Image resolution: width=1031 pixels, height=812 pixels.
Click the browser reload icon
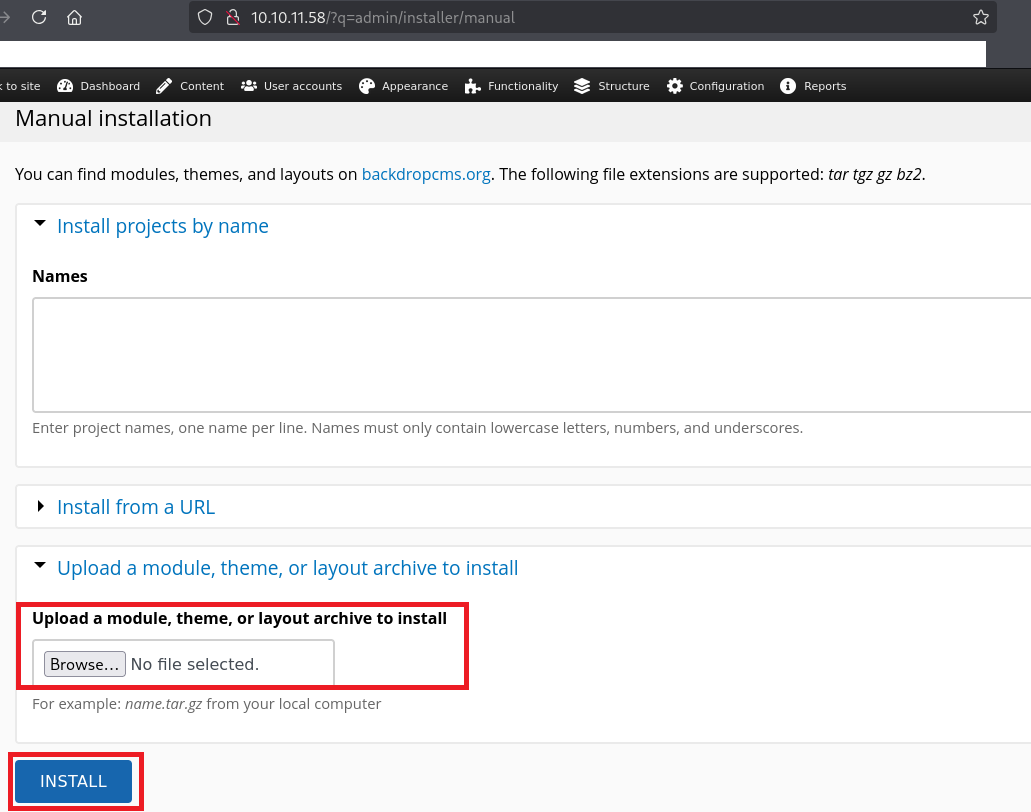coord(39,17)
